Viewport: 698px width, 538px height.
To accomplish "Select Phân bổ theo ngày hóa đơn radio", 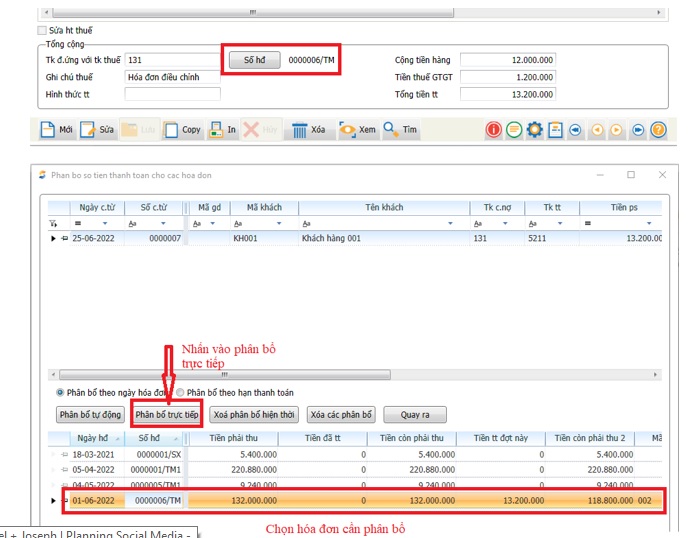I will pyautogui.click(x=61, y=393).
